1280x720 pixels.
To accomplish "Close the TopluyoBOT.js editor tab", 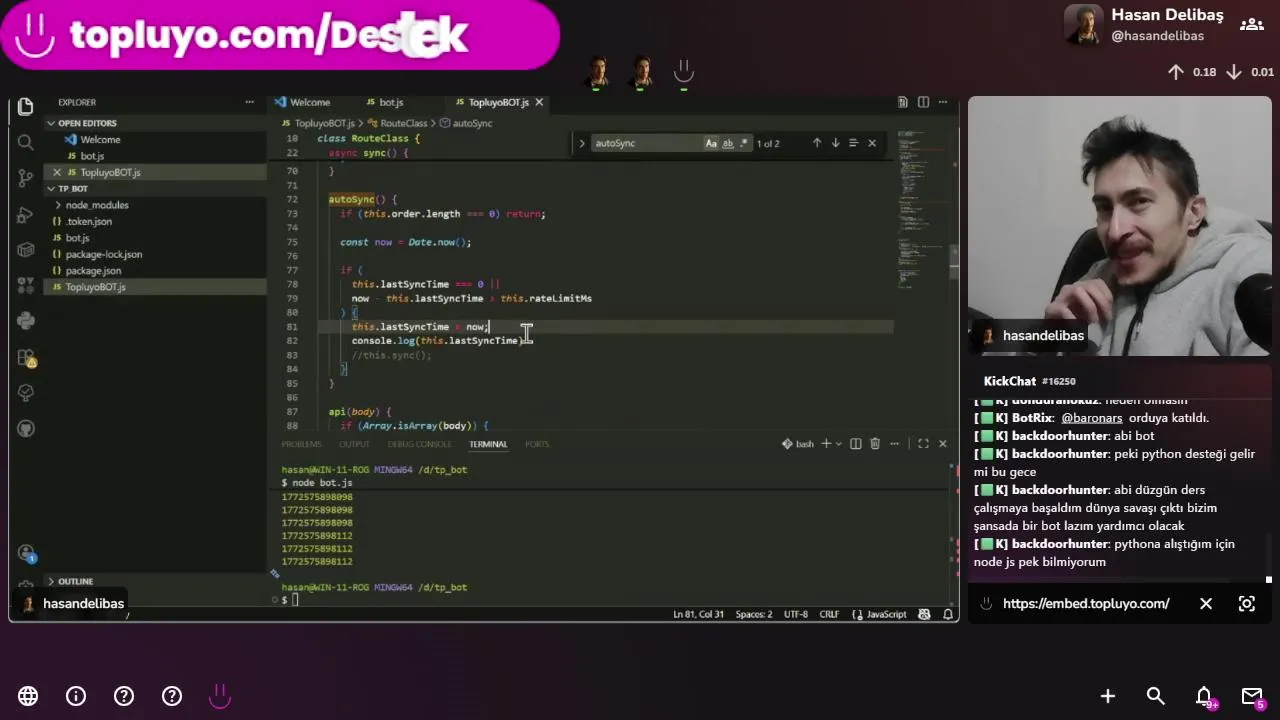I will pyautogui.click(x=539, y=102).
